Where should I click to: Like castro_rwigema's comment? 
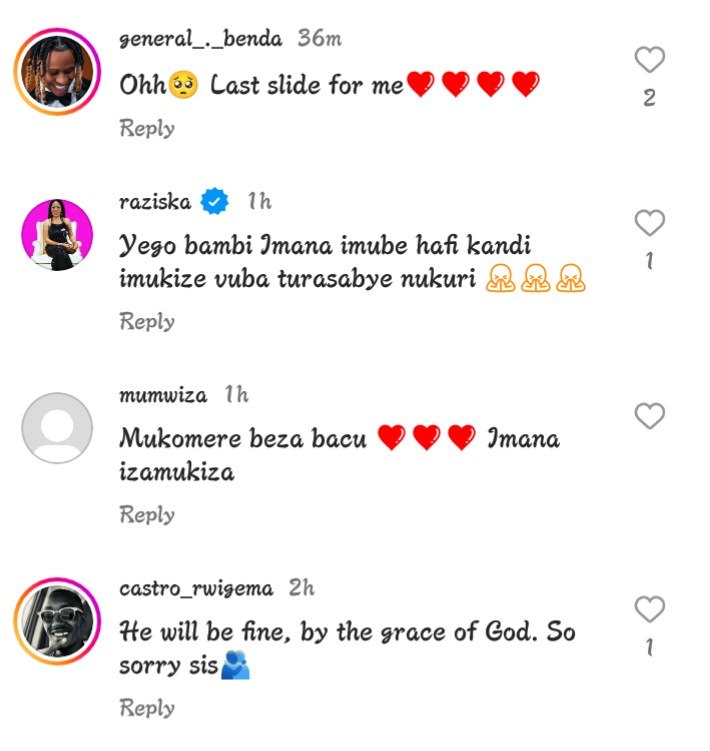650,608
